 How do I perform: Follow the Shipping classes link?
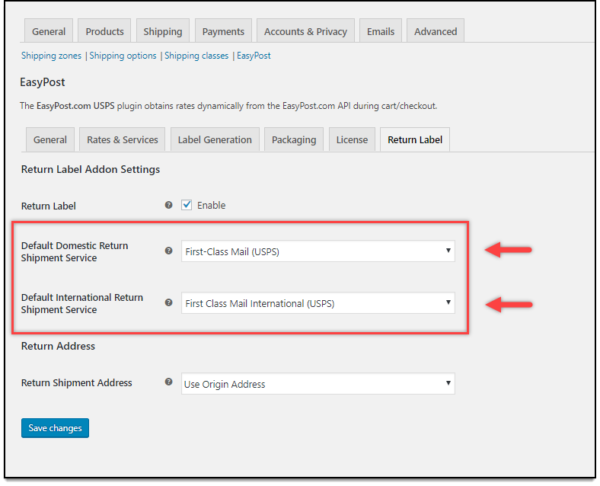(196, 56)
